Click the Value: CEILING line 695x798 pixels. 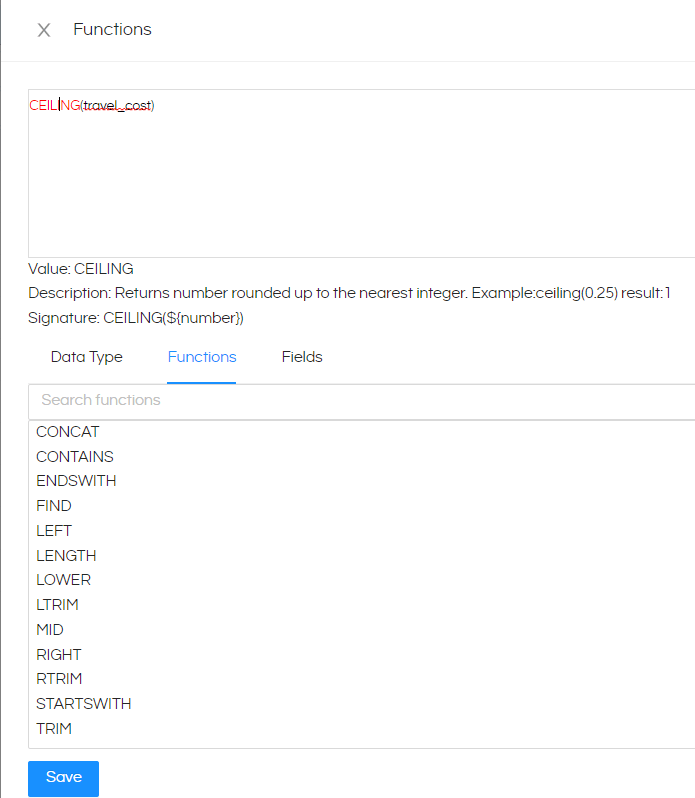pos(81,269)
